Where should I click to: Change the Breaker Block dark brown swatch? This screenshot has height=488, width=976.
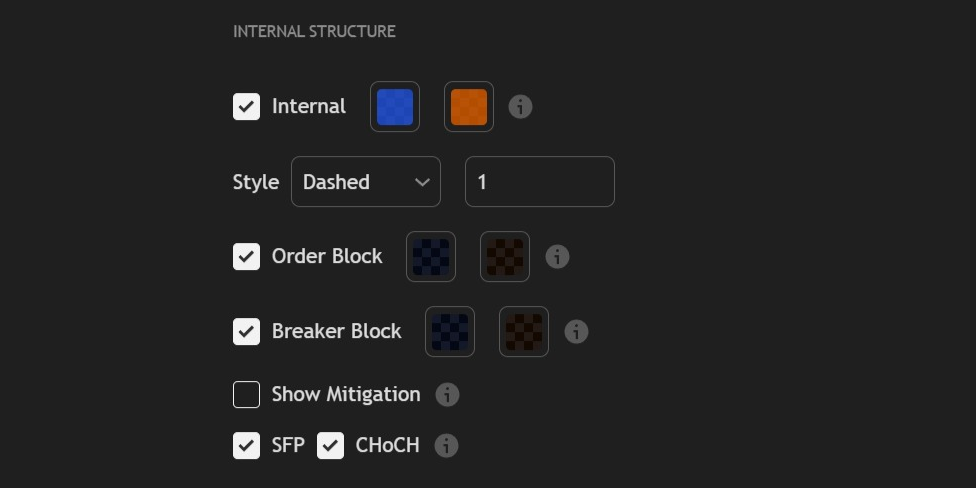[x=524, y=332]
